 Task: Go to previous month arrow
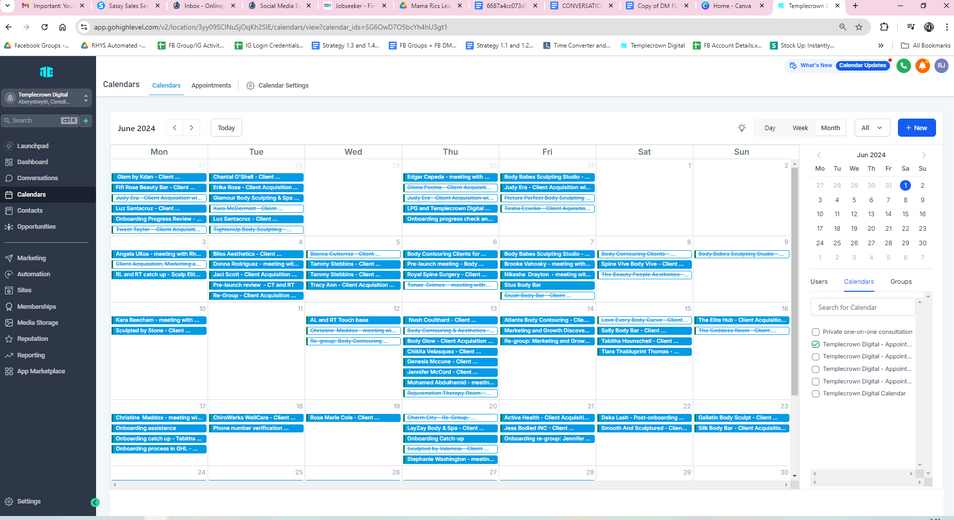click(x=175, y=128)
